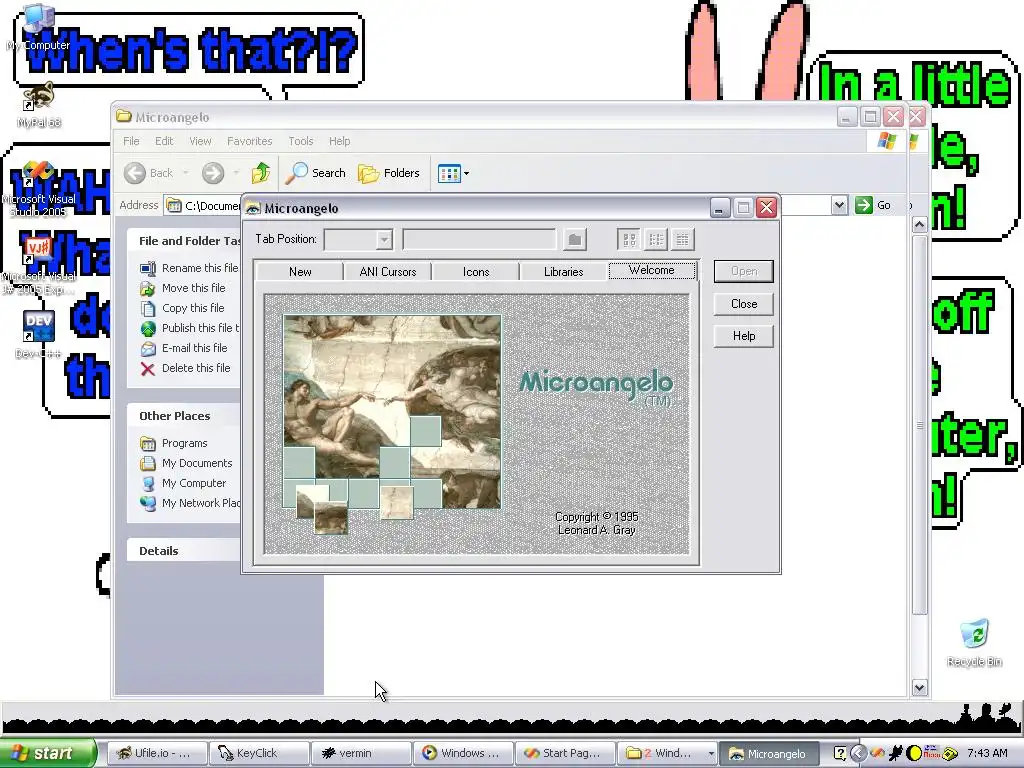Click the Explorer Forward arrow
The width and height of the screenshot is (1024, 768).
tap(213, 173)
